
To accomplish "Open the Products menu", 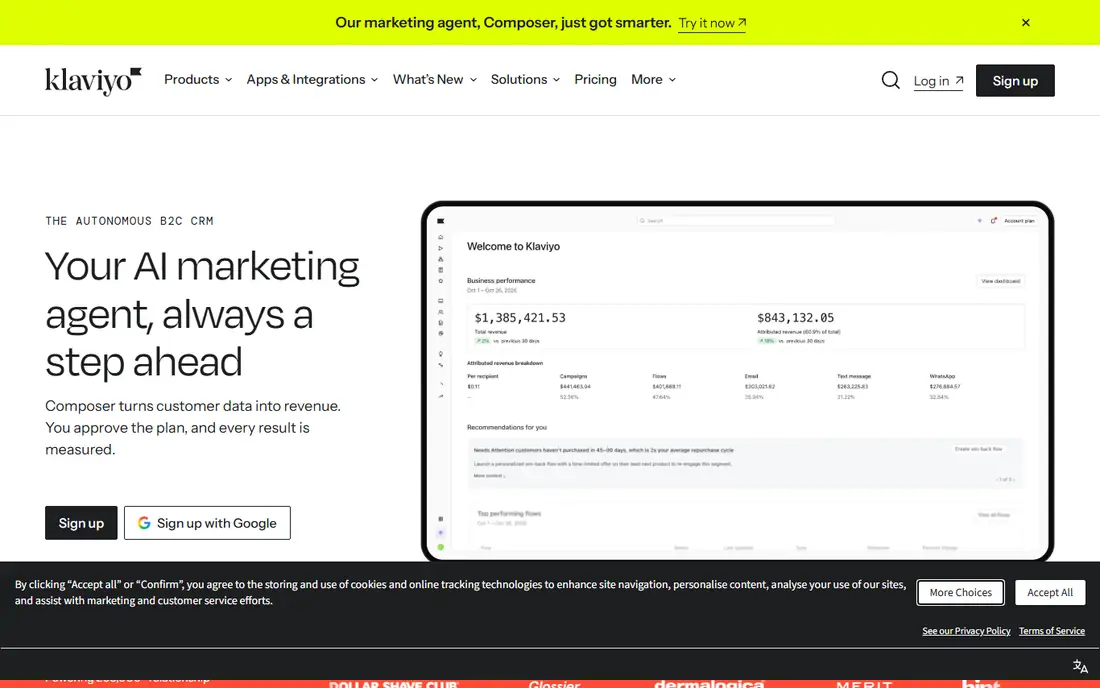I will click(198, 79).
